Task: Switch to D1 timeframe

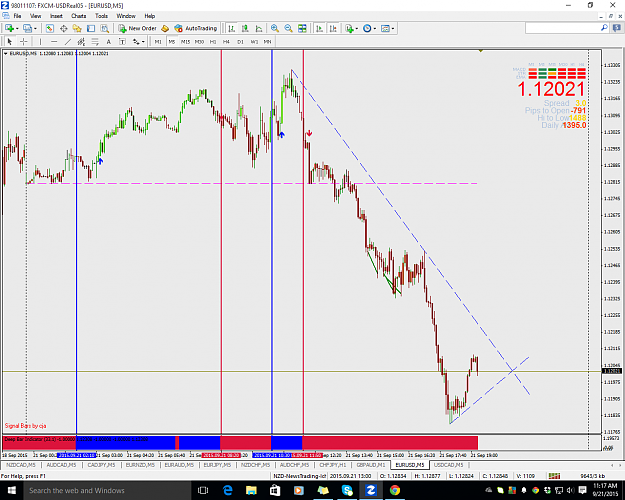Action: pos(240,41)
